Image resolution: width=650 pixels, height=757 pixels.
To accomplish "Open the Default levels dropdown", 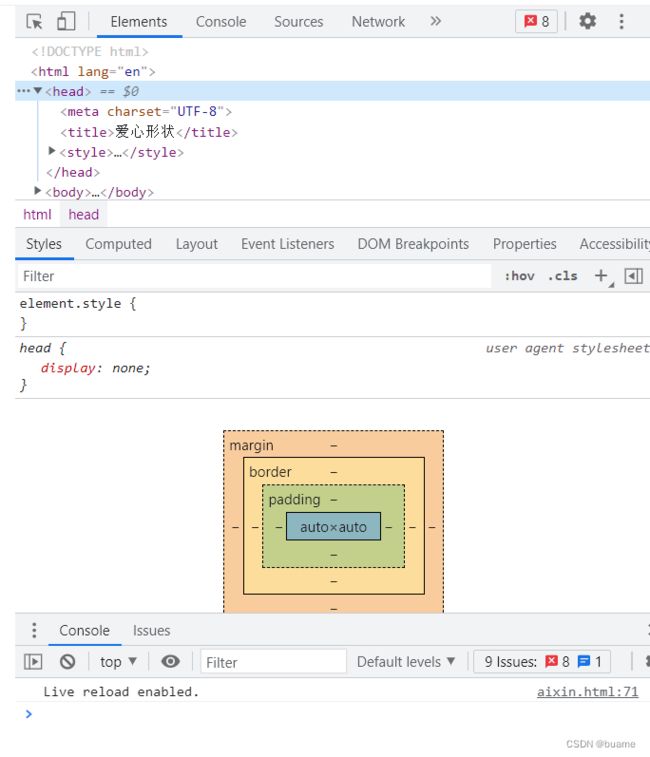I will [x=406, y=661].
